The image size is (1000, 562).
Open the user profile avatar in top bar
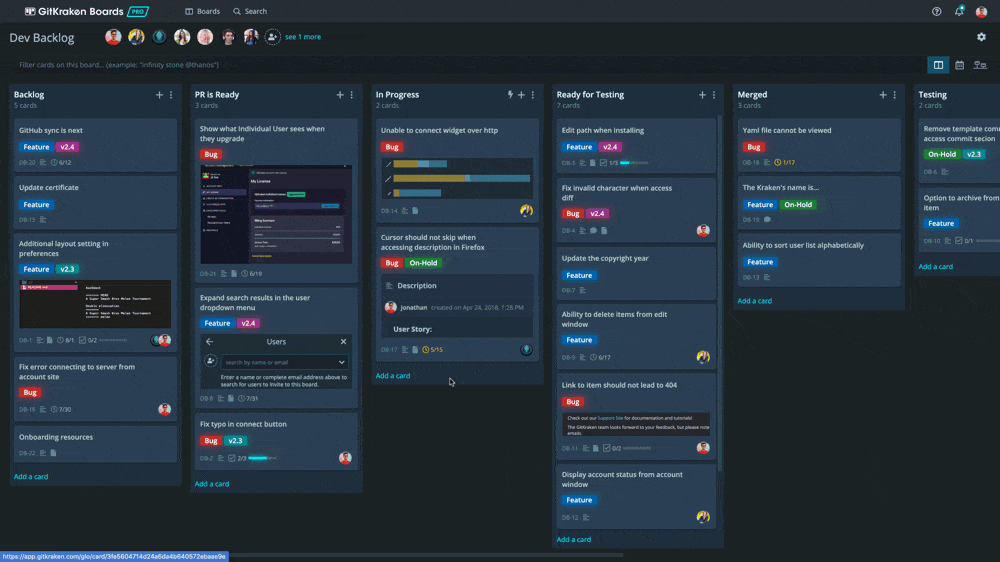982,11
